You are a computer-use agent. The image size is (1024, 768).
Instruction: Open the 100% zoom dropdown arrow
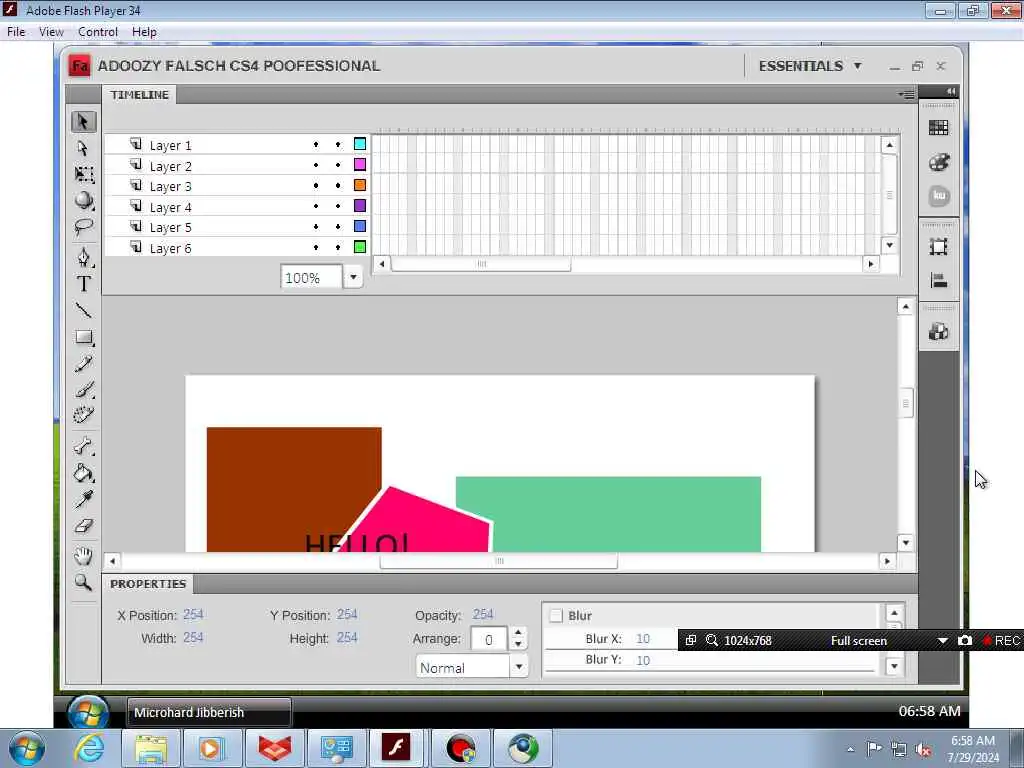353,277
